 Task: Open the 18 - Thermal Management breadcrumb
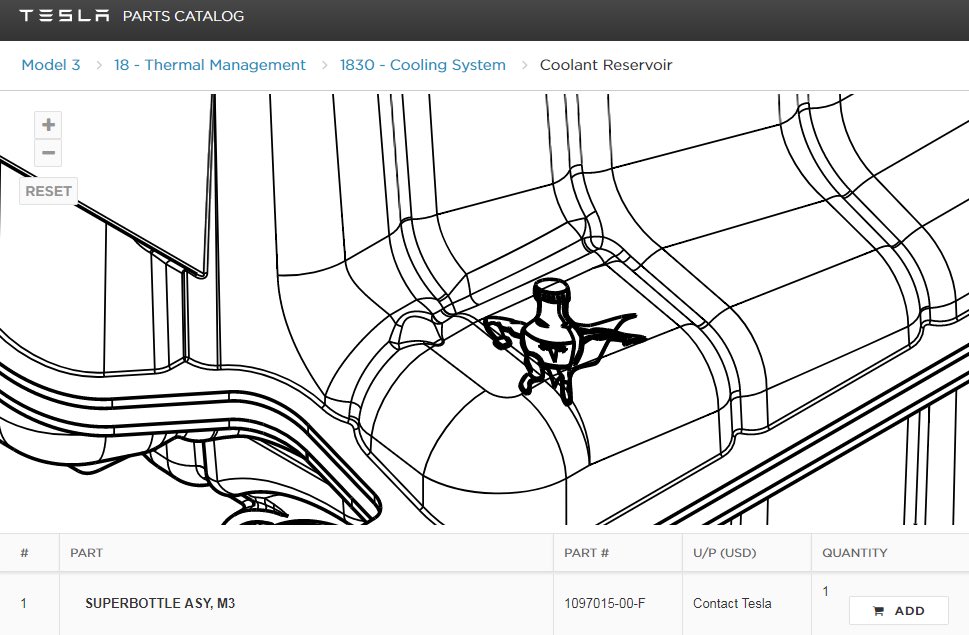(x=209, y=65)
